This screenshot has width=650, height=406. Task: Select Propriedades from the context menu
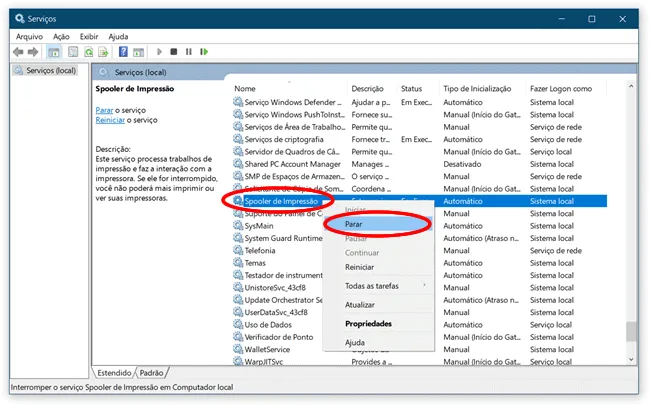[369, 323]
